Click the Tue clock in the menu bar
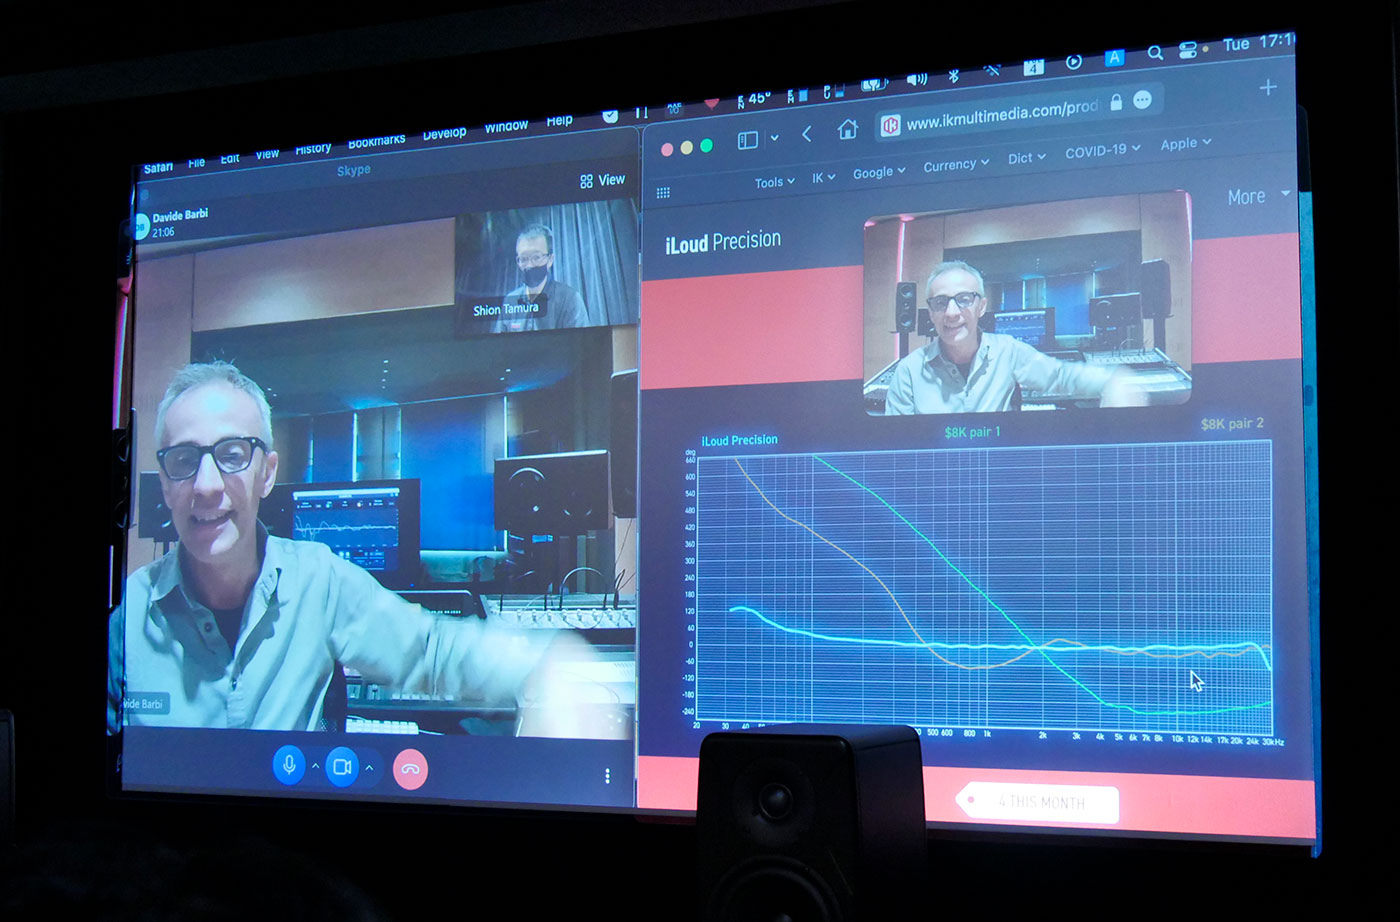The height and width of the screenshot is (922, 1400). [1257, 43]
